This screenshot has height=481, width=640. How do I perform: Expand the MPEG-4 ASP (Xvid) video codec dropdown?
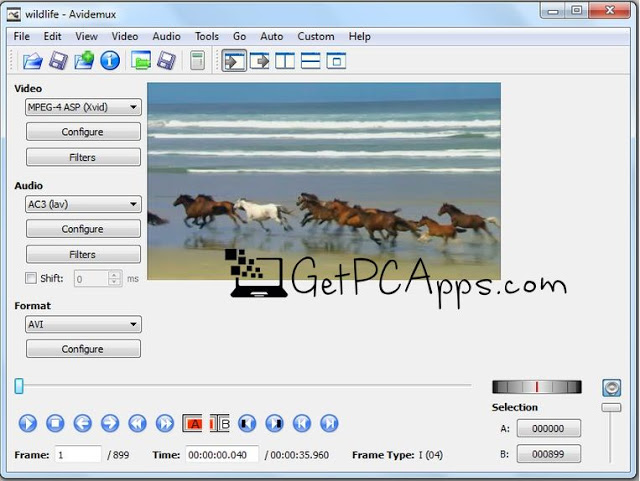click(x=83, y=107)
